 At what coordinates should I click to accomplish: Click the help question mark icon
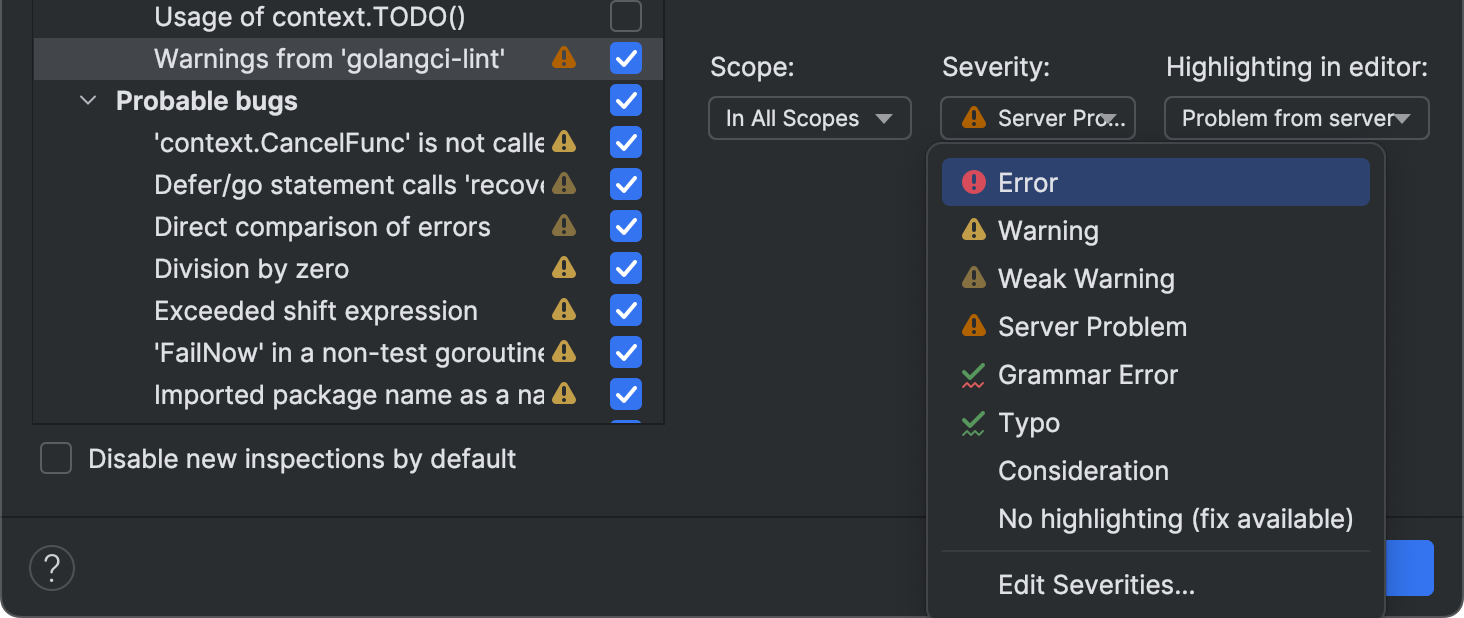click(52, 568)
